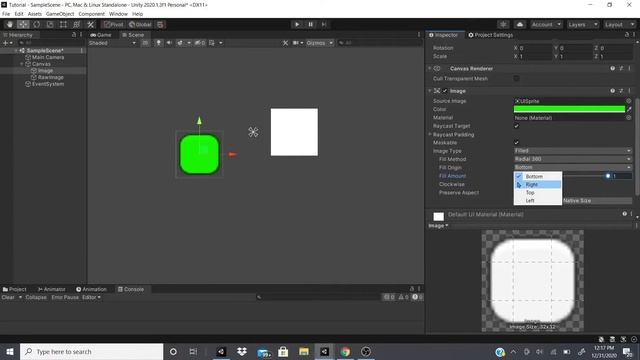Toggle scene audio icon

[x=169, y=43]
